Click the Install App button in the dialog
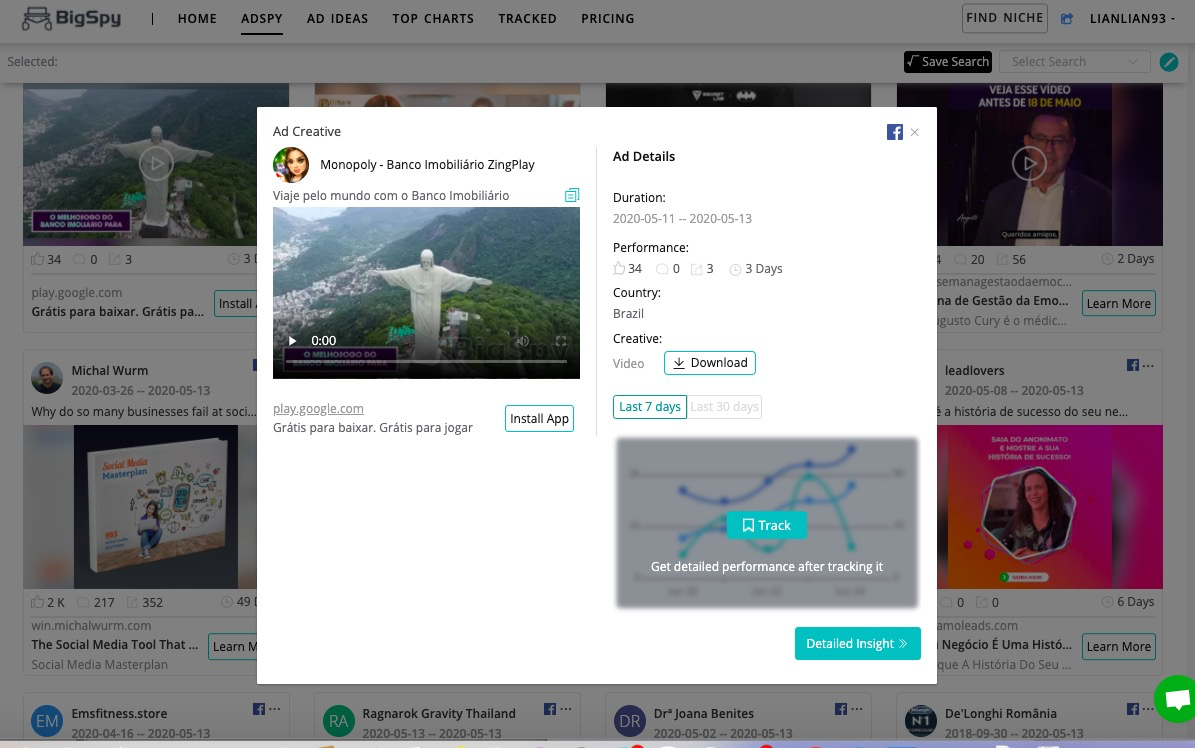1195x748 pixels. click(539, 419)
